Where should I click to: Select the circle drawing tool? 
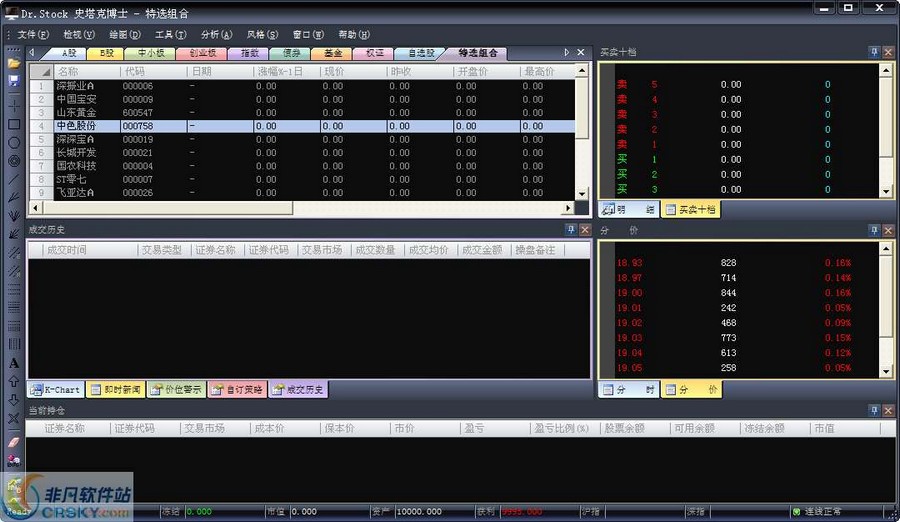pyautogui.click(x=14, y=142)
